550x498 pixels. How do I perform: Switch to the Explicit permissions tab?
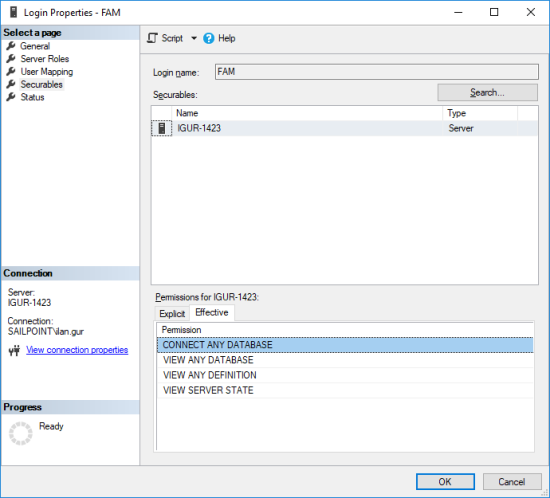[x=172, y=314]
